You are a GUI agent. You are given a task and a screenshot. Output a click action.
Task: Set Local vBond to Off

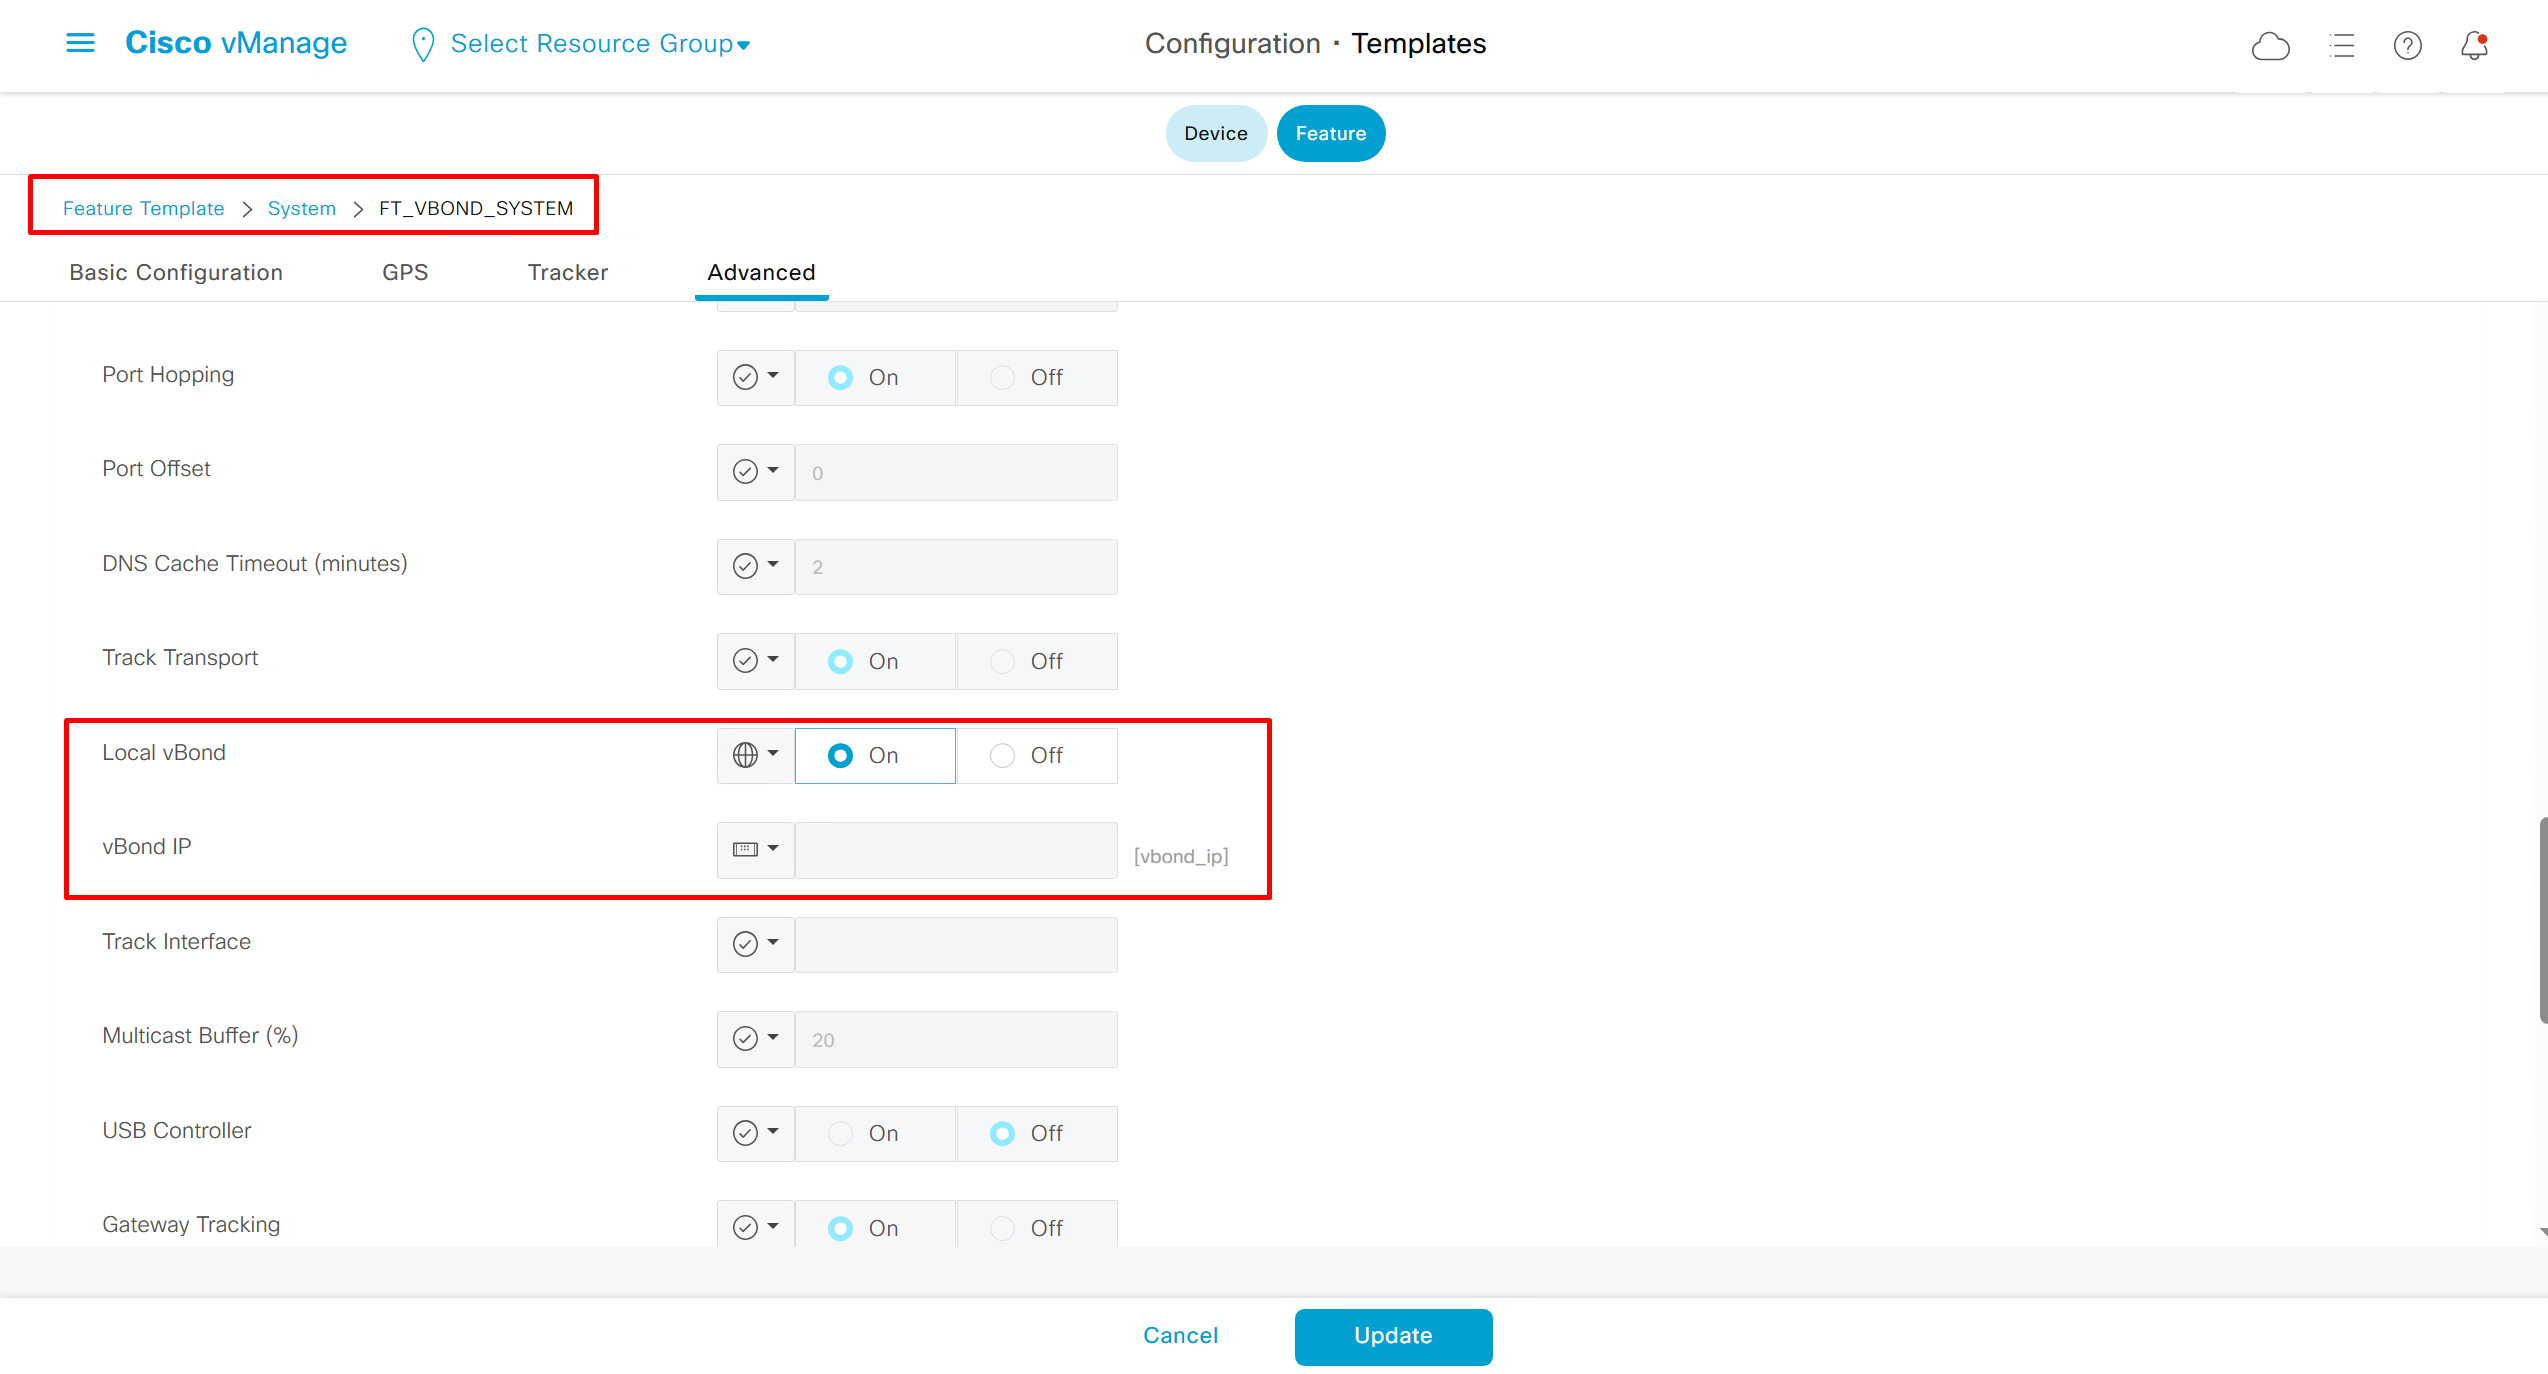tap(1003, 756)
